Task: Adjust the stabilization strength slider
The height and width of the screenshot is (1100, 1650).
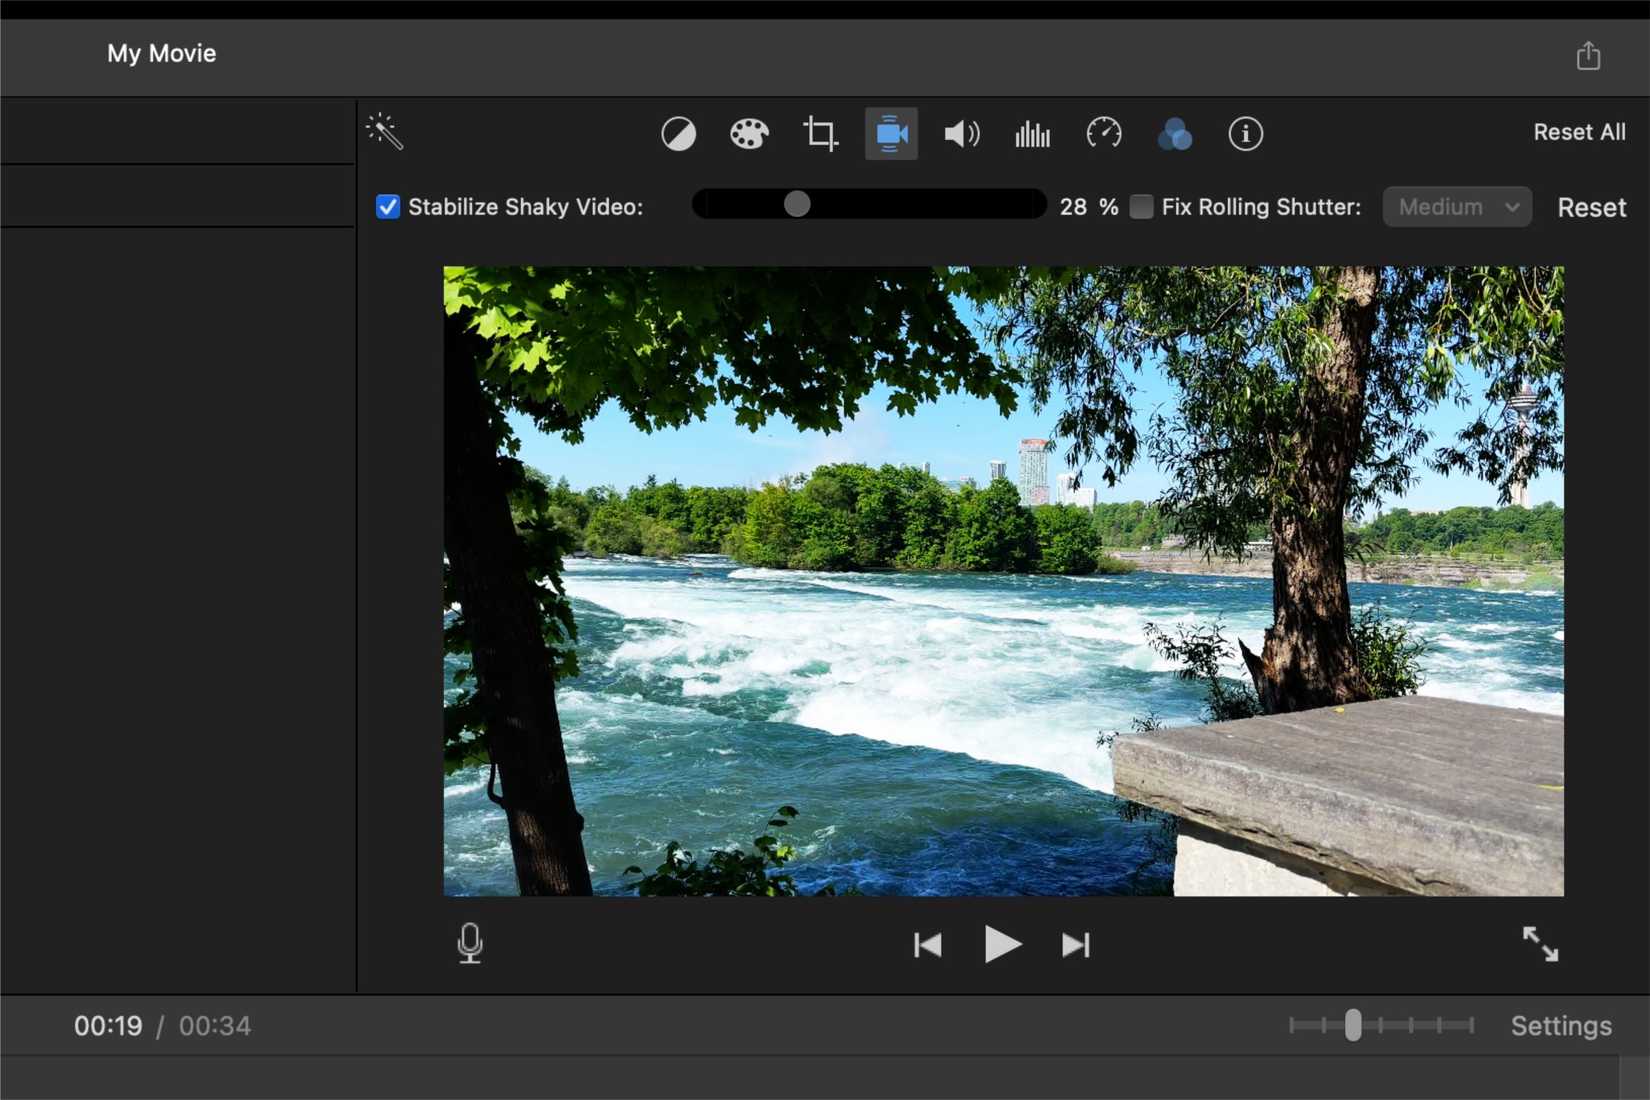Action: pos(796,203)
